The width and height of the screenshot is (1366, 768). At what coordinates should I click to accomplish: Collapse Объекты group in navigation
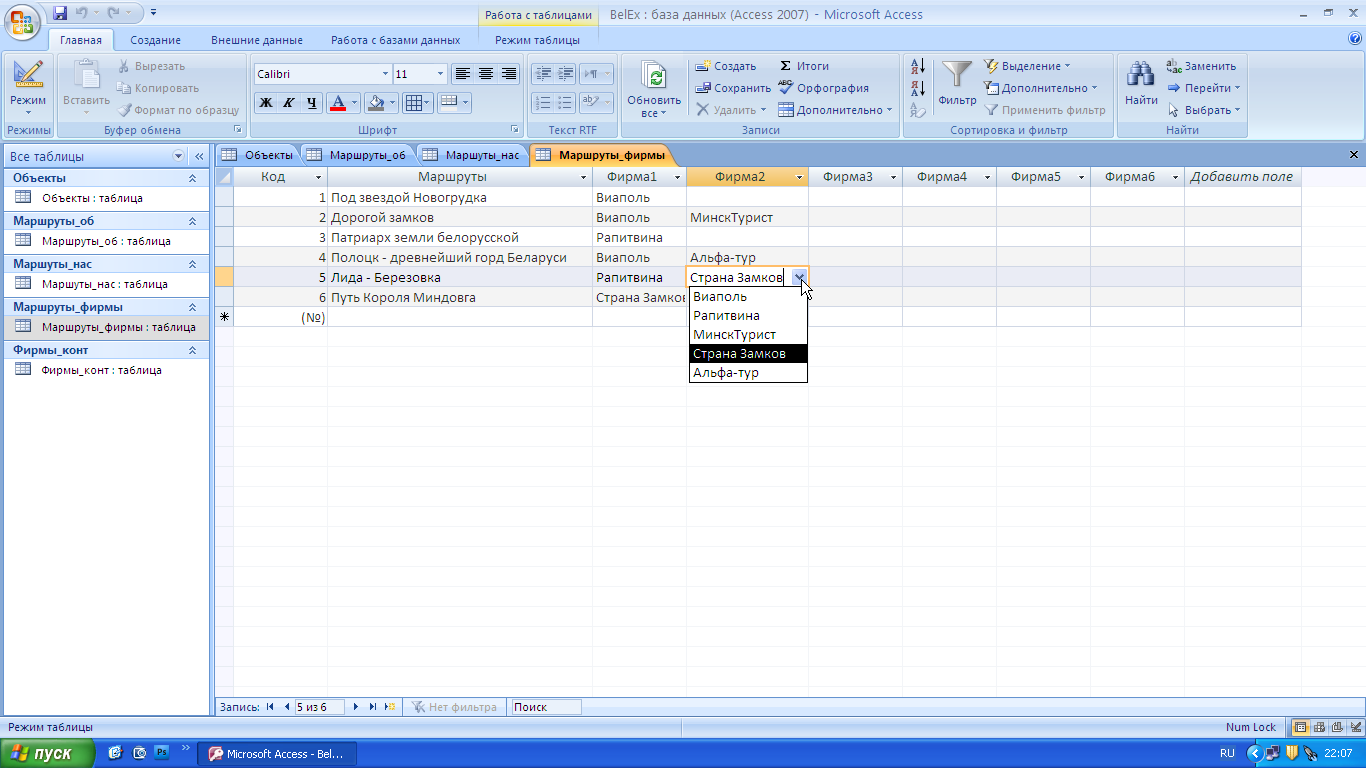click(192, 178)
